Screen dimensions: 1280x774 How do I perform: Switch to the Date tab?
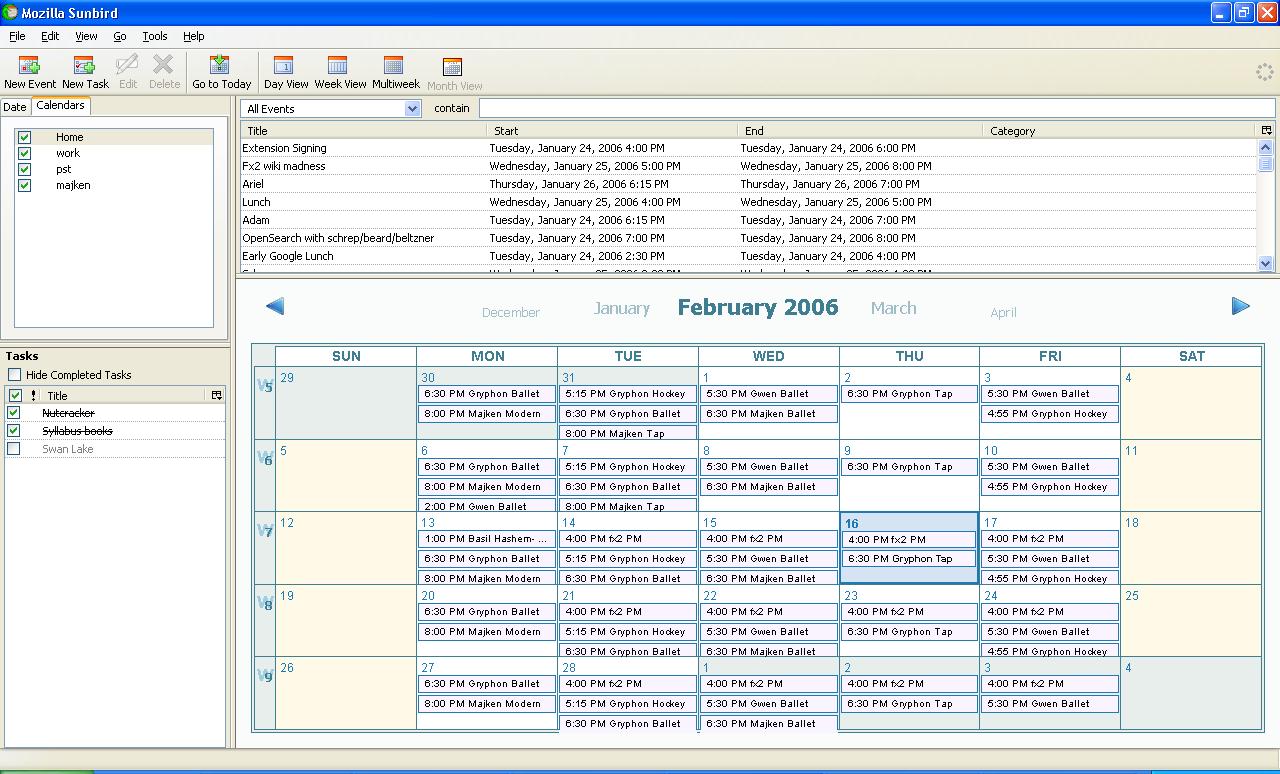tap(15, 107)
